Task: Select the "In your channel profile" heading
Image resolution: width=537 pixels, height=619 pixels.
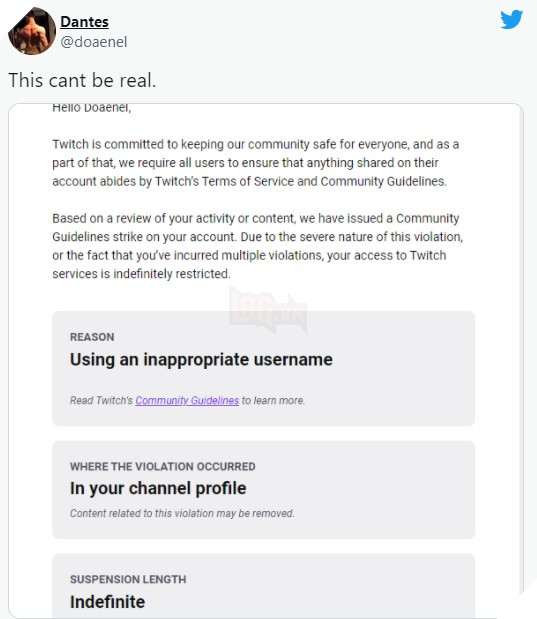Action: 158,489
